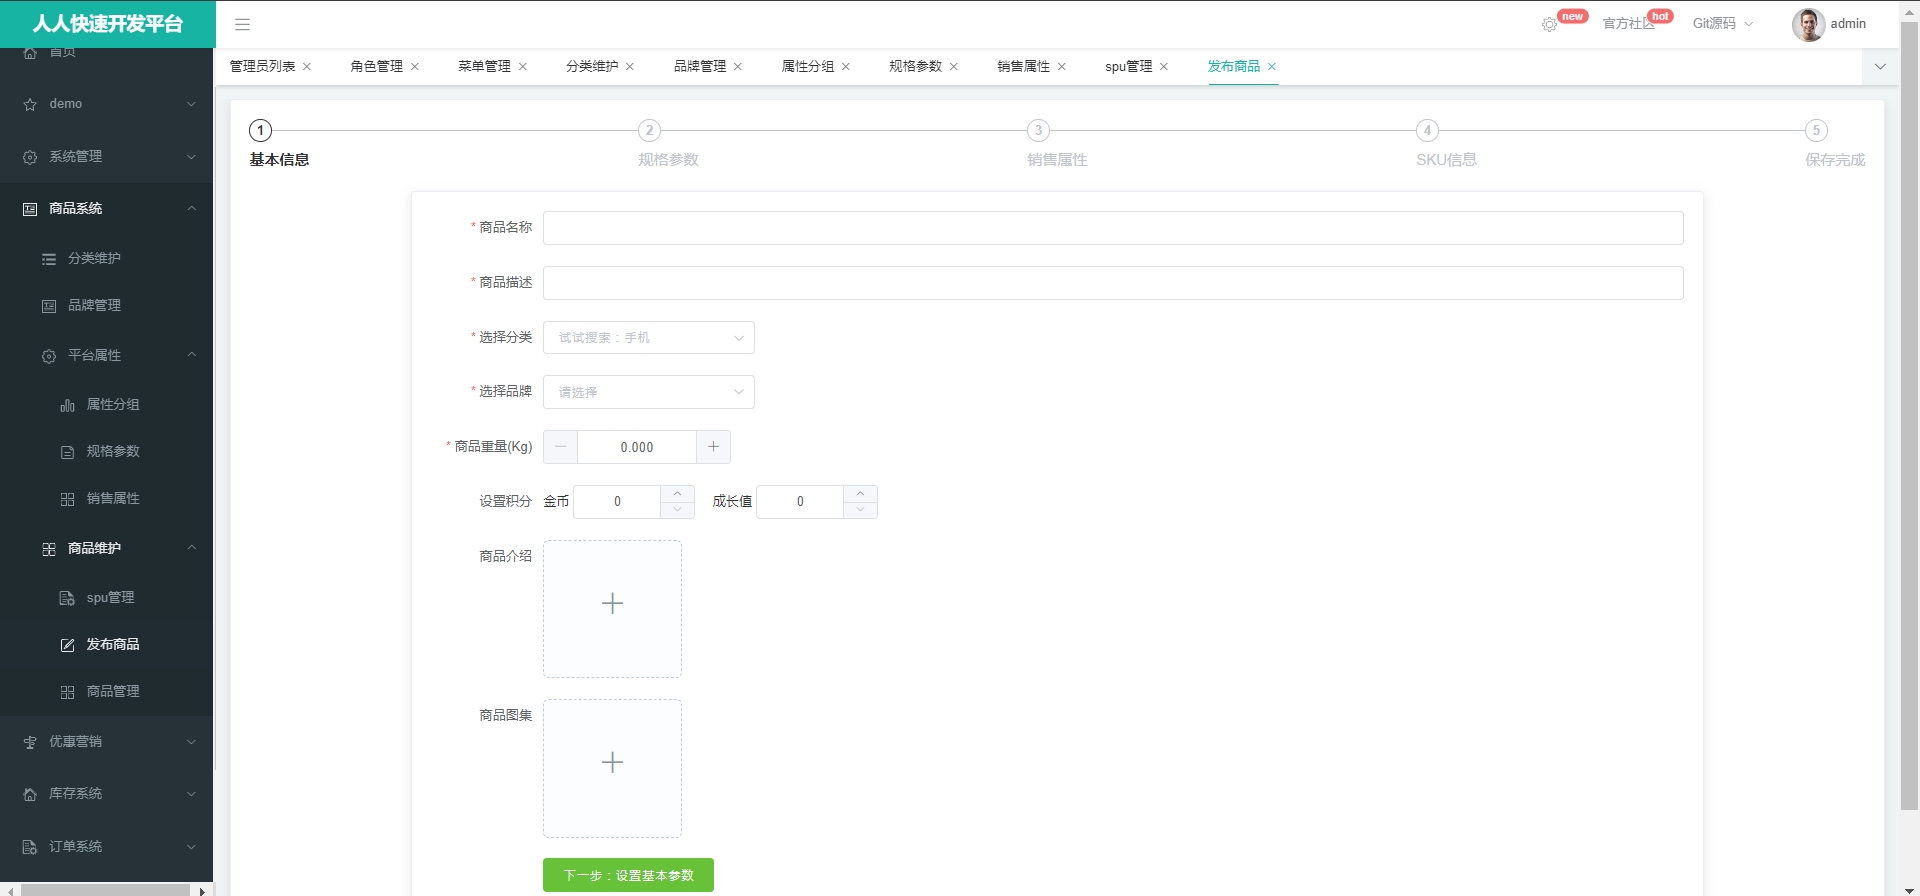This screenshot has height=896, width=1920.
Task: Decrease 商品重量 with minus button
Action: point(560,447)
